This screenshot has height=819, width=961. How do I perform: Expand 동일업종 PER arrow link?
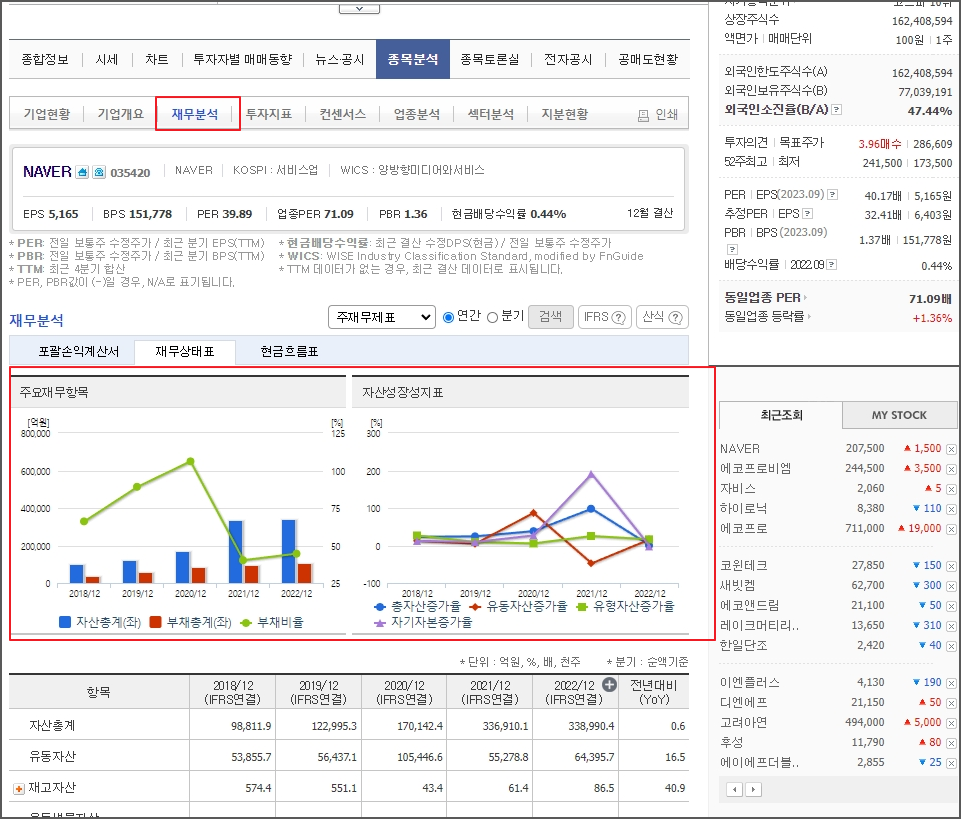[x=805, y=297]
